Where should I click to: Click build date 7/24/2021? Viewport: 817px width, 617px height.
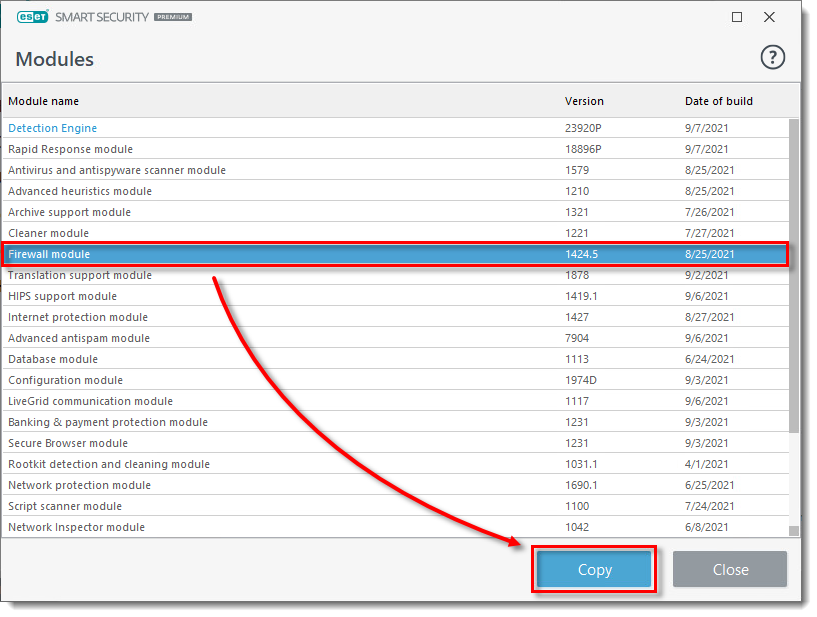click(709, 507)
